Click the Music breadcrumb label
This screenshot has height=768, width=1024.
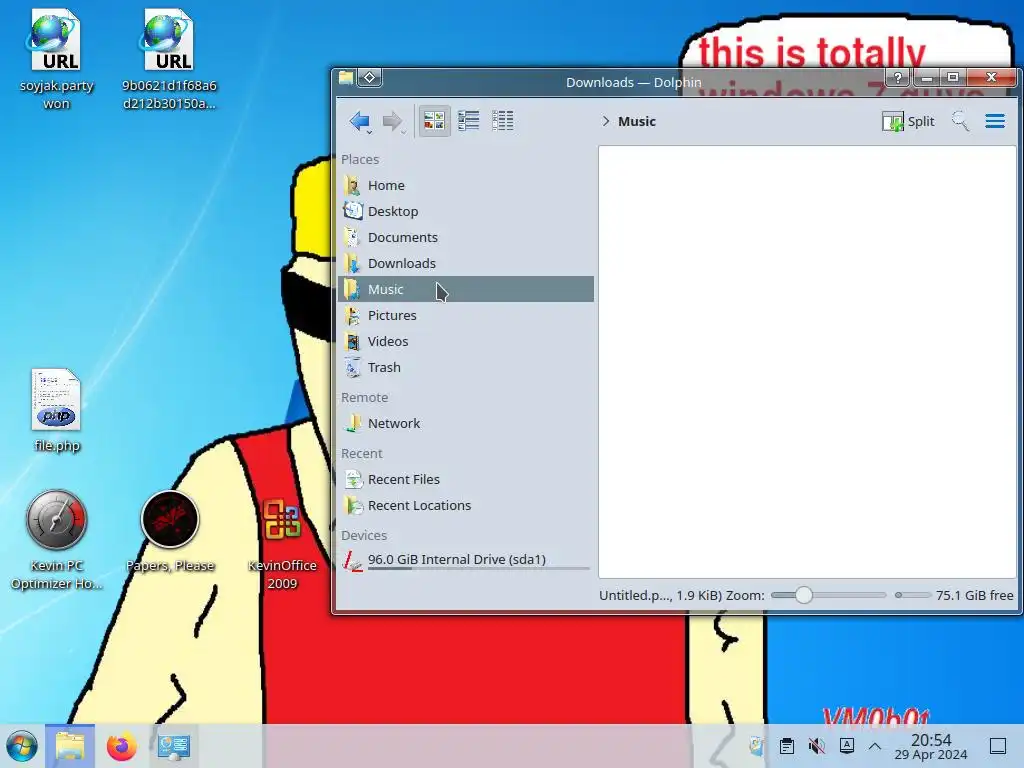coord(637,121)
